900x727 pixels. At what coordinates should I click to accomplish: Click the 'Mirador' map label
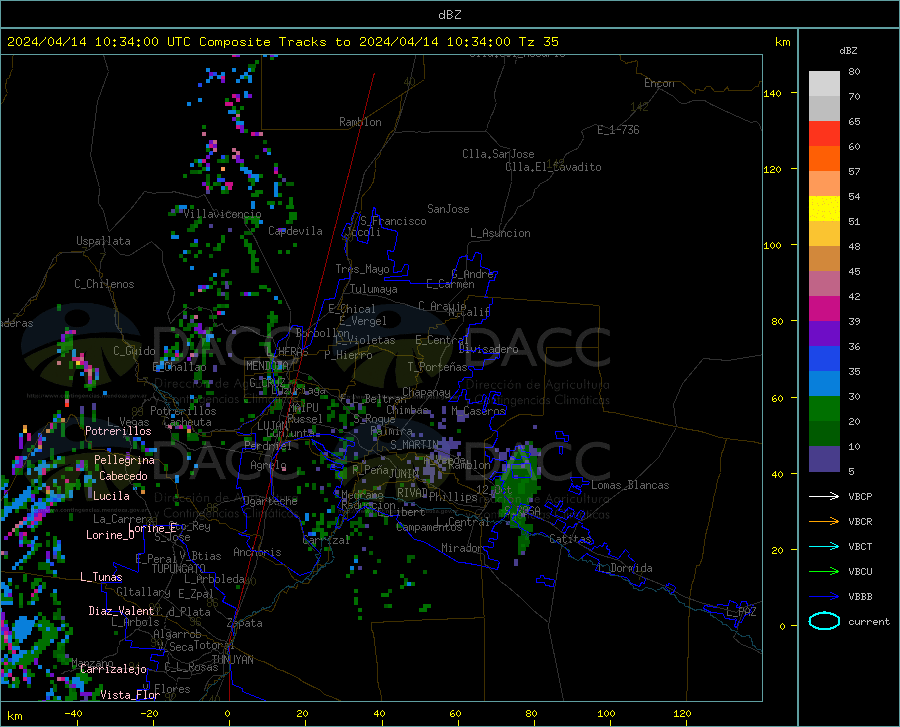(x=461, y=548)
